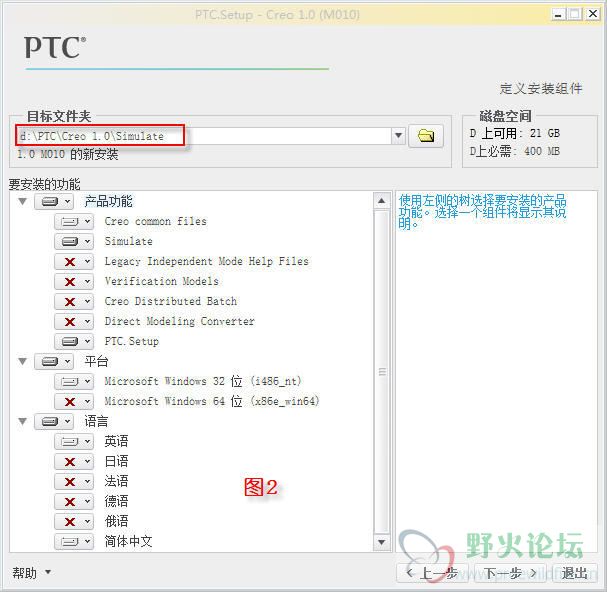Select the Verification Models label
This screenshot has width=607, height=592.
pos(161,281)
